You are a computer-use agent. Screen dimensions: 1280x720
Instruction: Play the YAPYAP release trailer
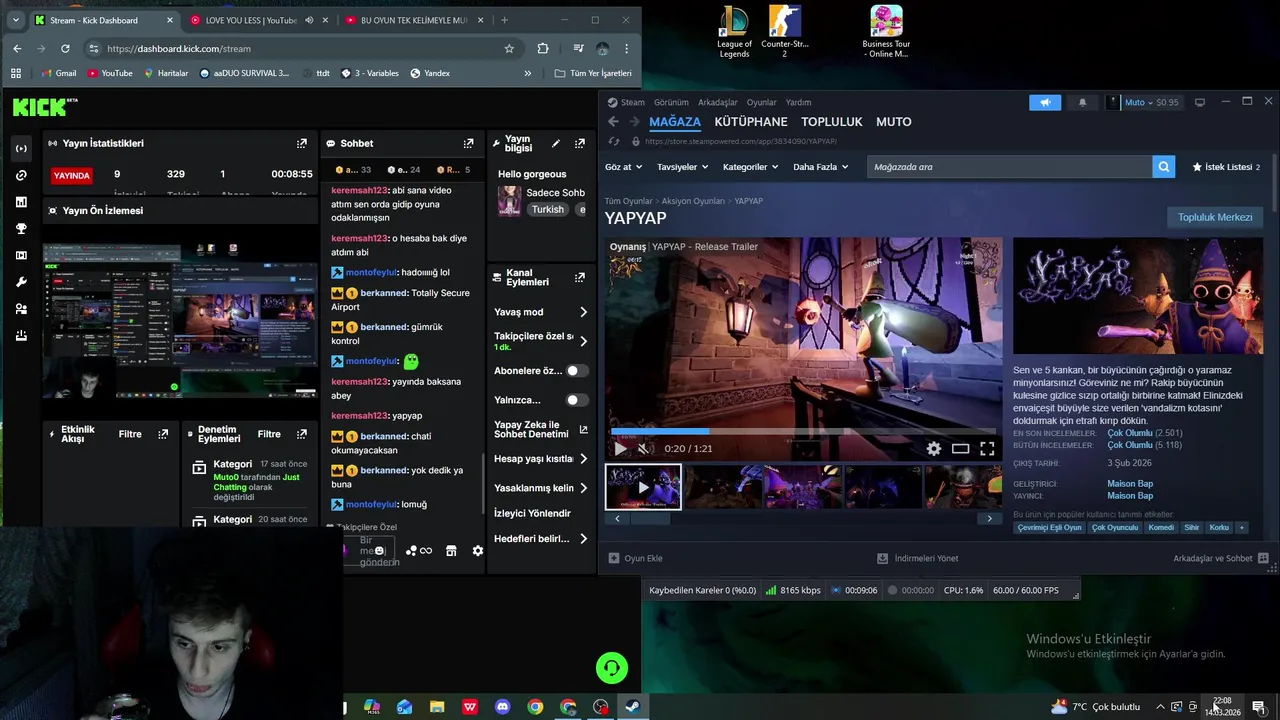click(x=620, y=449)
